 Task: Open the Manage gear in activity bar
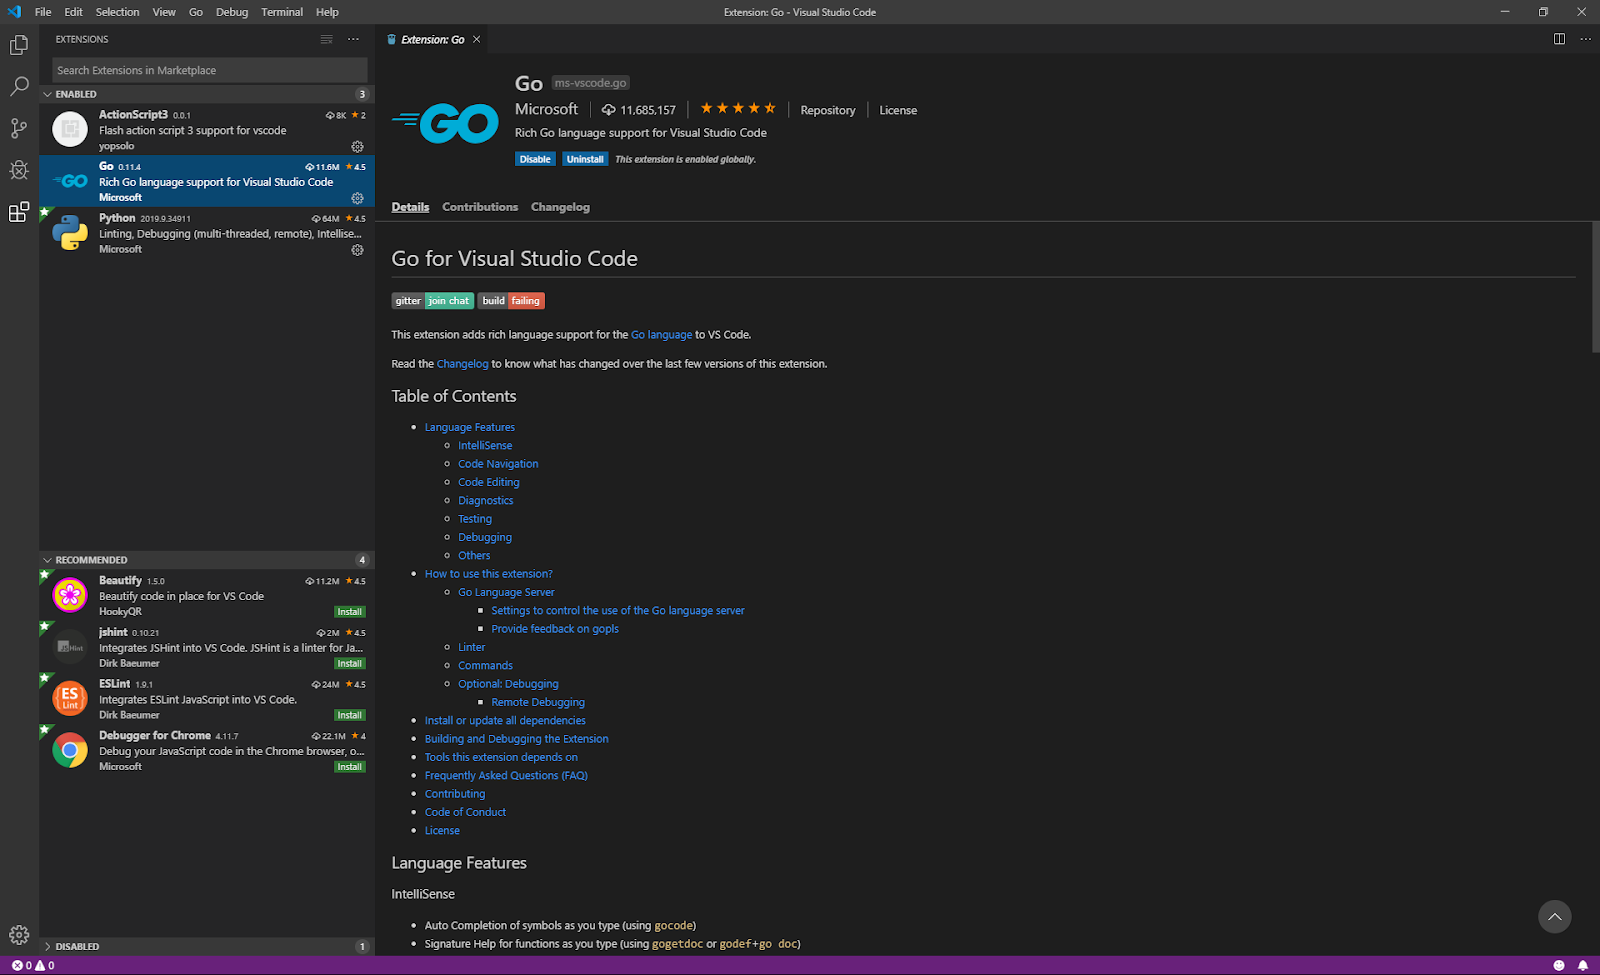(19, 935)
